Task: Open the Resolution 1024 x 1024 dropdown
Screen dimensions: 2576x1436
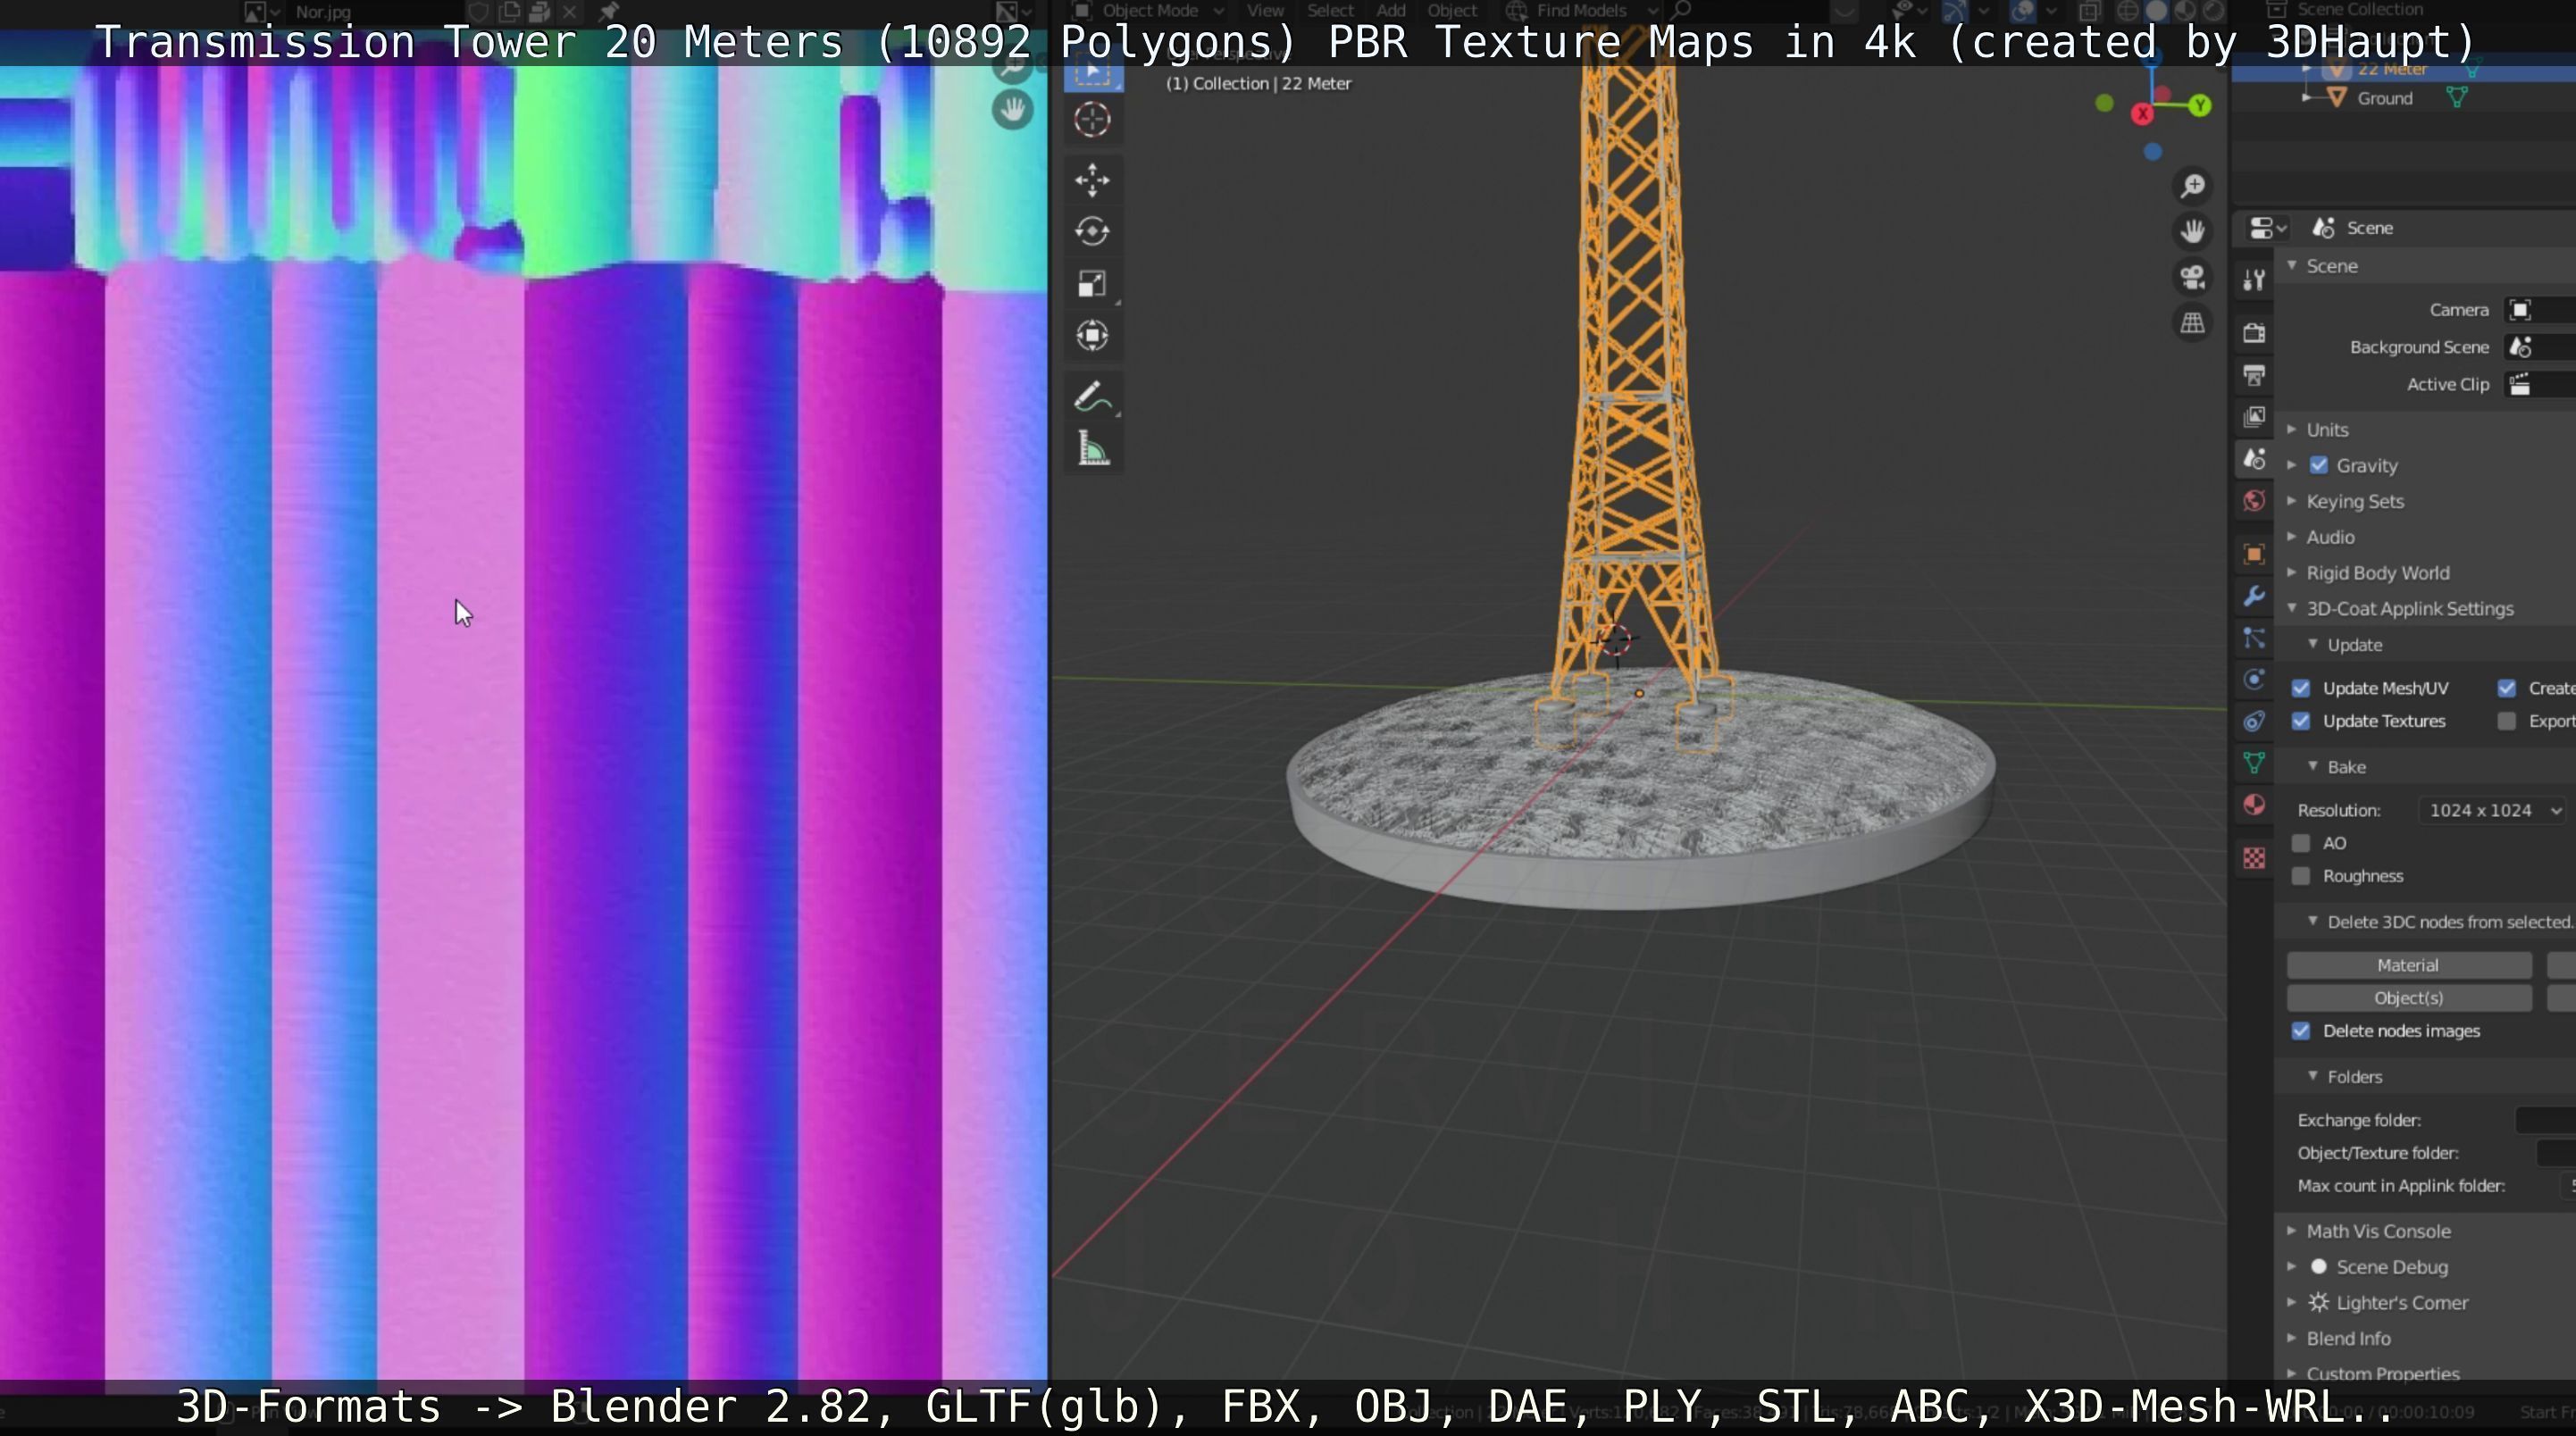Action: (x=2492, y=810)
